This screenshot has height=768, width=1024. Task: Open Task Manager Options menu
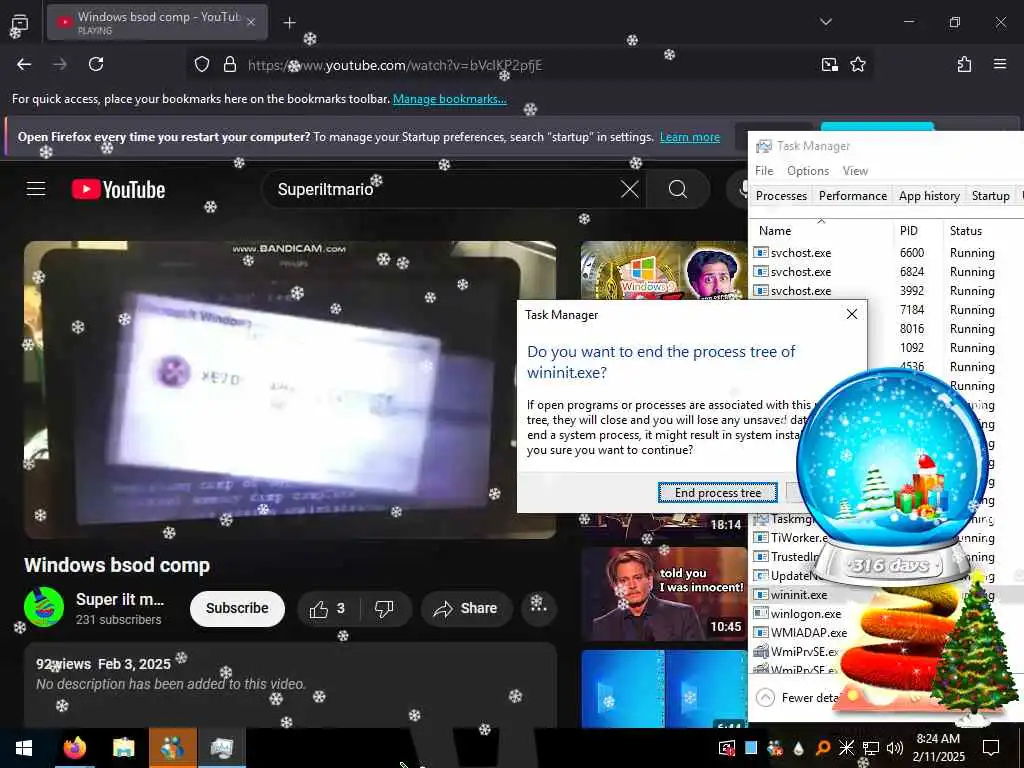(x=807, y=171)
